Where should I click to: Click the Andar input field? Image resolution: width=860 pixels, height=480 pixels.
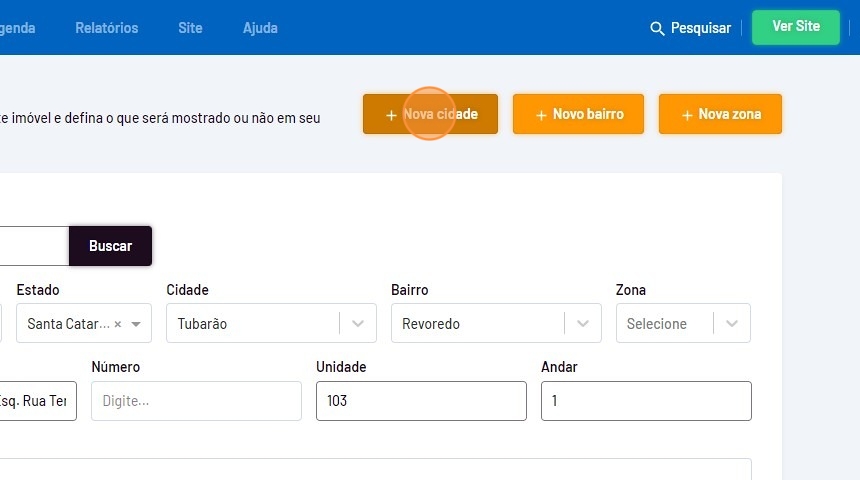click(645, 401)
